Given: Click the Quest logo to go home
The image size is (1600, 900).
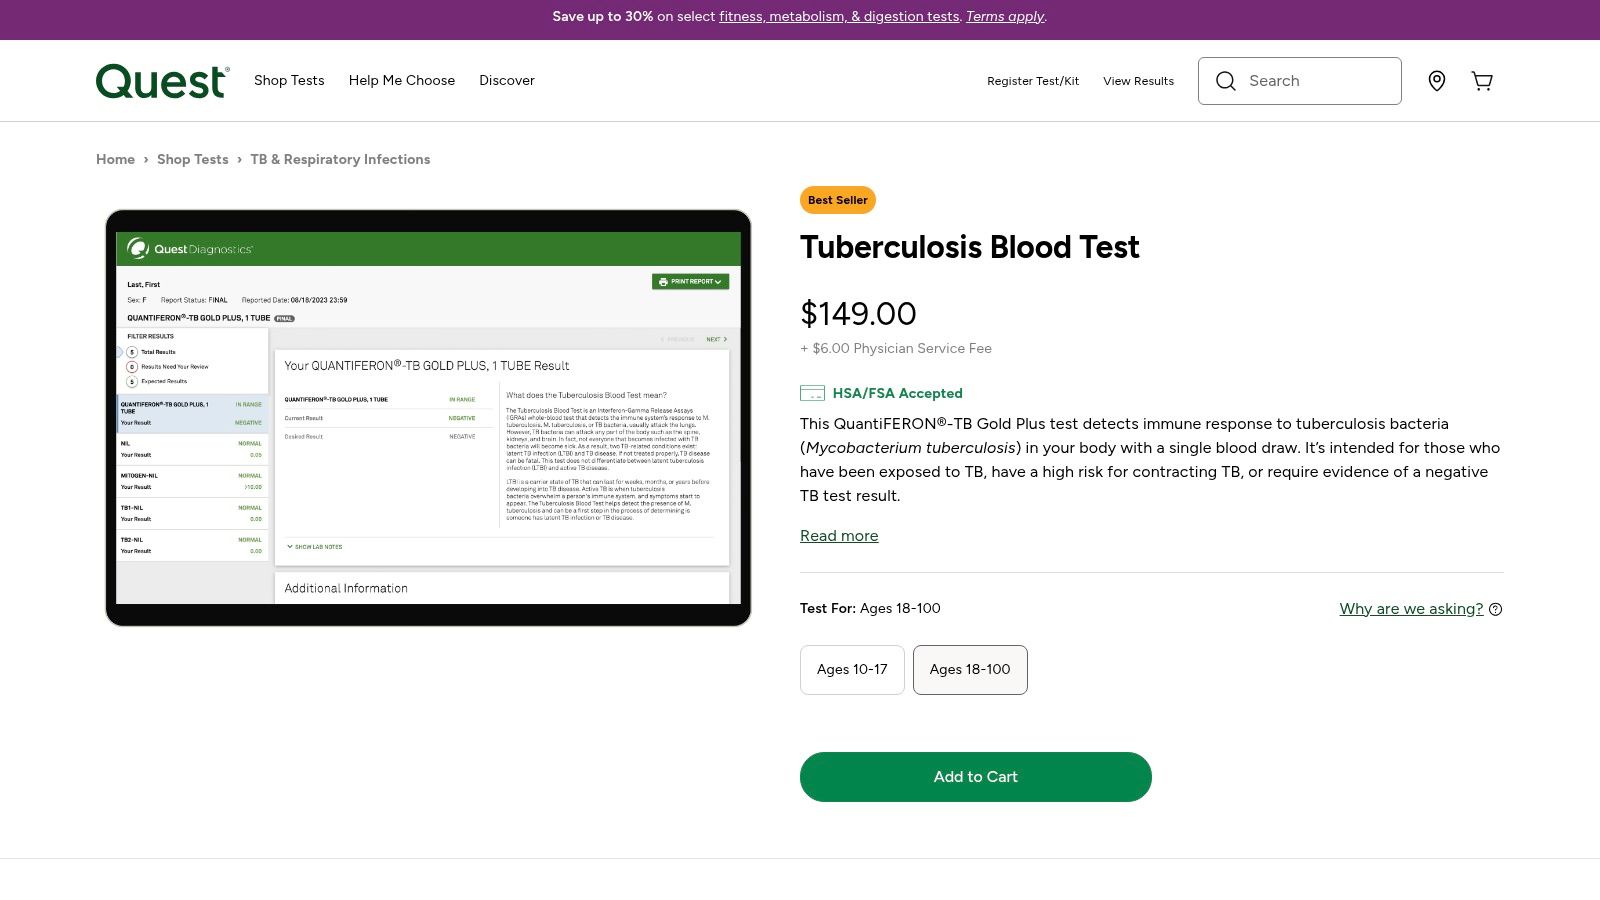Looking at the screenshot, I should pyautogui.click(x=162, y=81).
